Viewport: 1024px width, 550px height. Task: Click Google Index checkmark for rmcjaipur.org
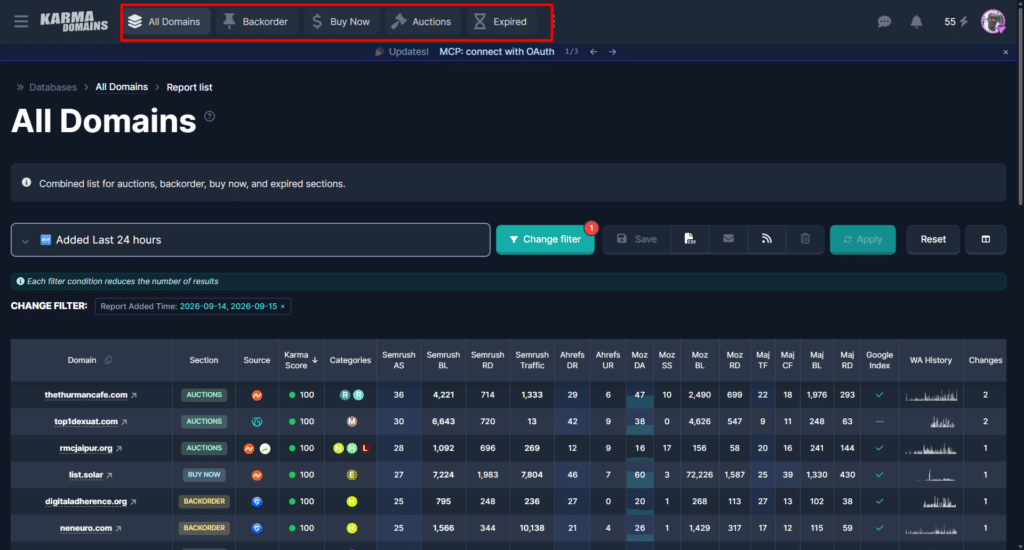click(879, 448)
